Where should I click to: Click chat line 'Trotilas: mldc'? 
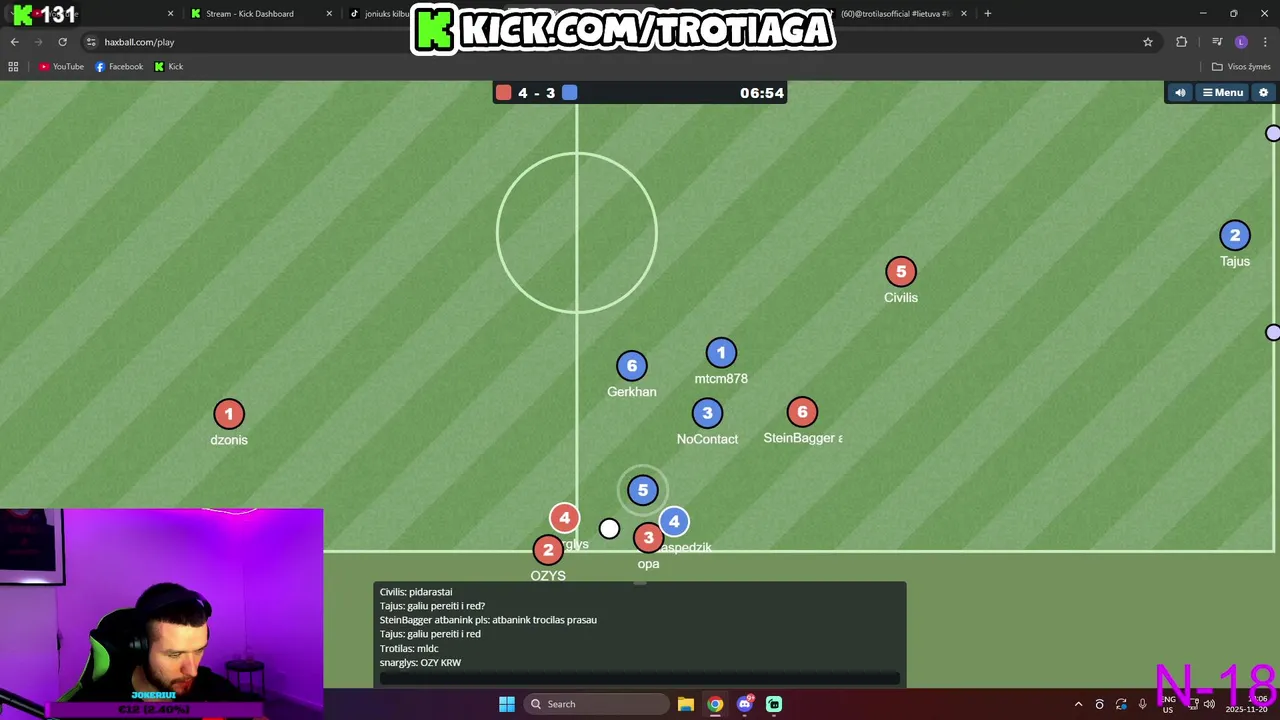click(409, 648)
